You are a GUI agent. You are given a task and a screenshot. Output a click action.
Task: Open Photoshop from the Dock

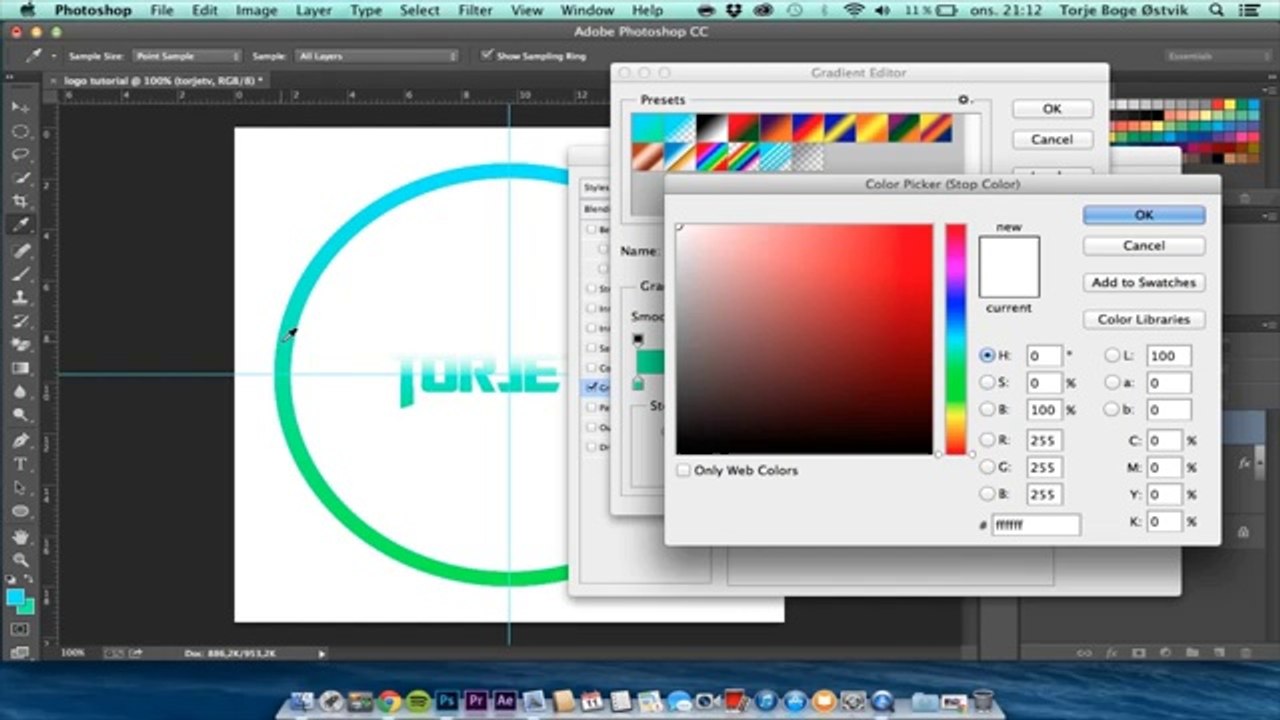(x=447, y=701)
